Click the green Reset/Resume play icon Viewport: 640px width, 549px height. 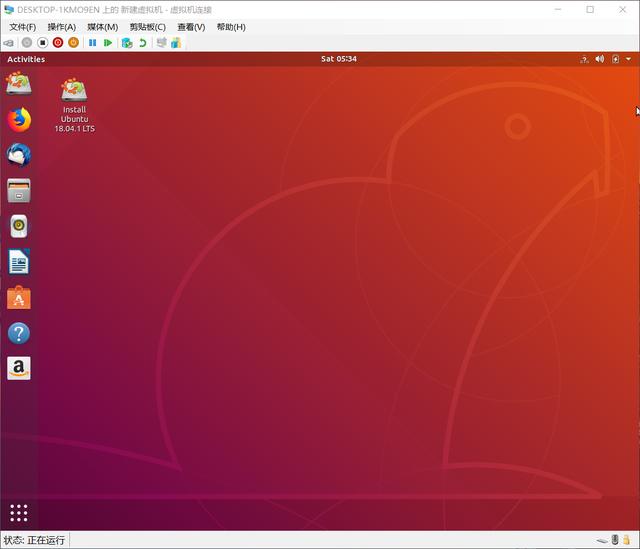point(108,42)
